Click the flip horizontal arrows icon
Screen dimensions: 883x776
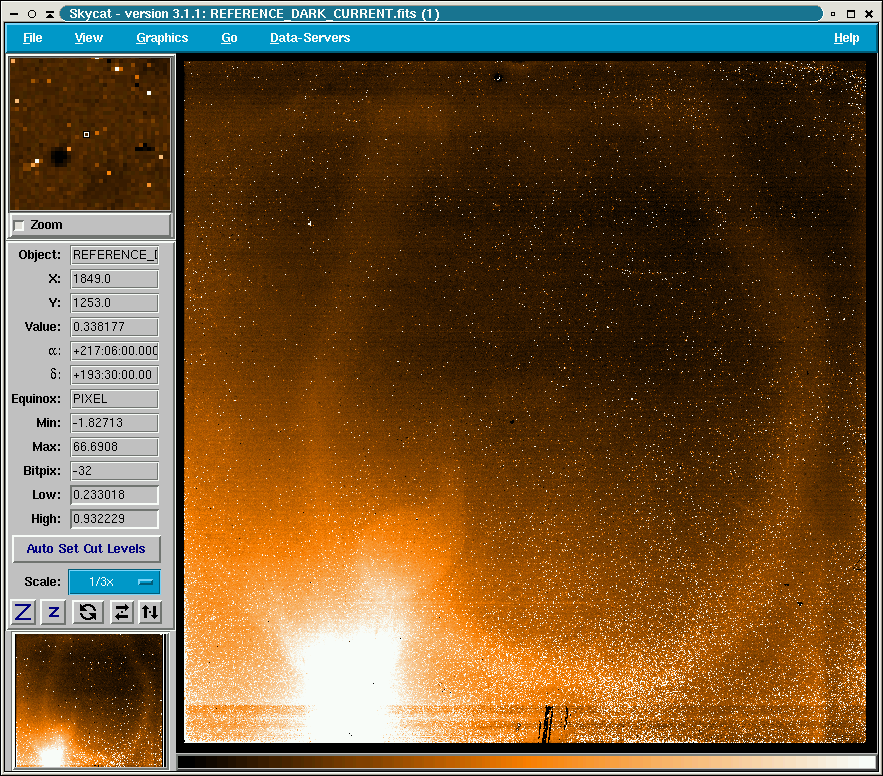121,612
